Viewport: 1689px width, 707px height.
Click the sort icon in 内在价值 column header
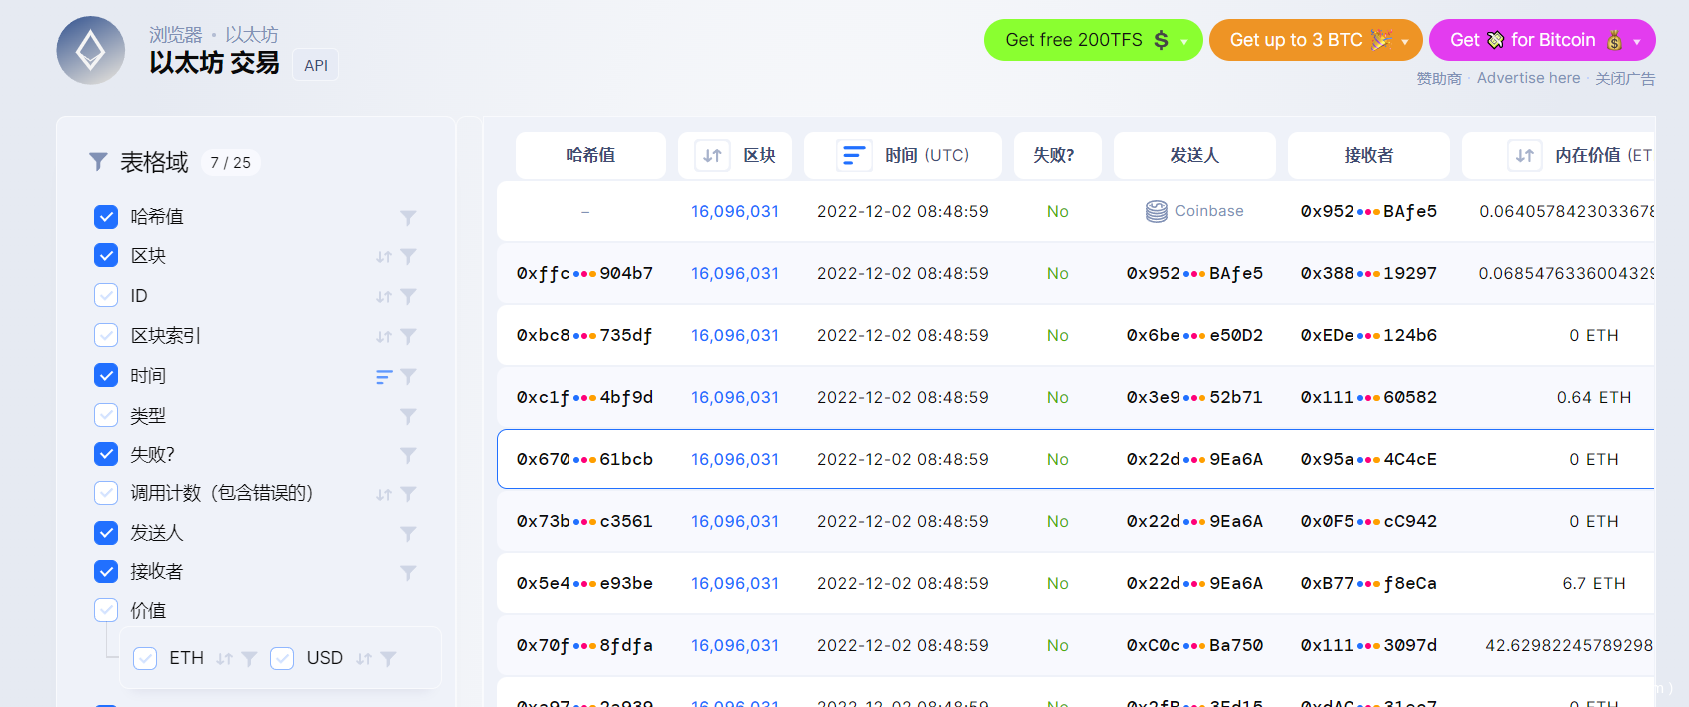pyautogui.click(x=1524, y=155)
